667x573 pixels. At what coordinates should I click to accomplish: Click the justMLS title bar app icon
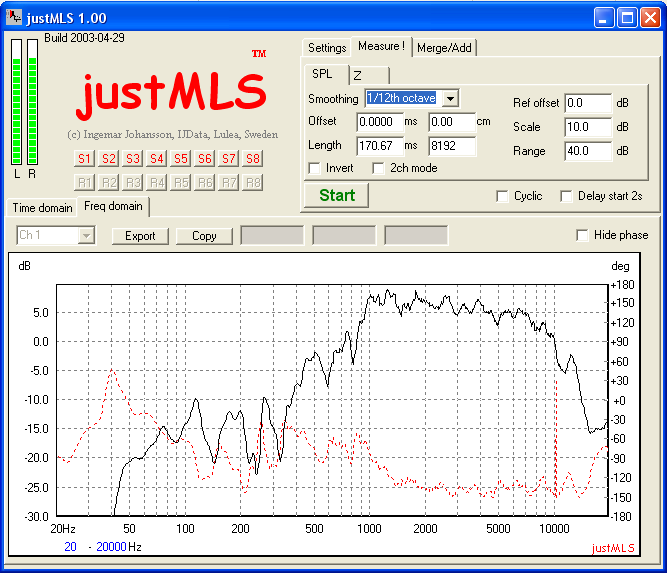[14, 17]
